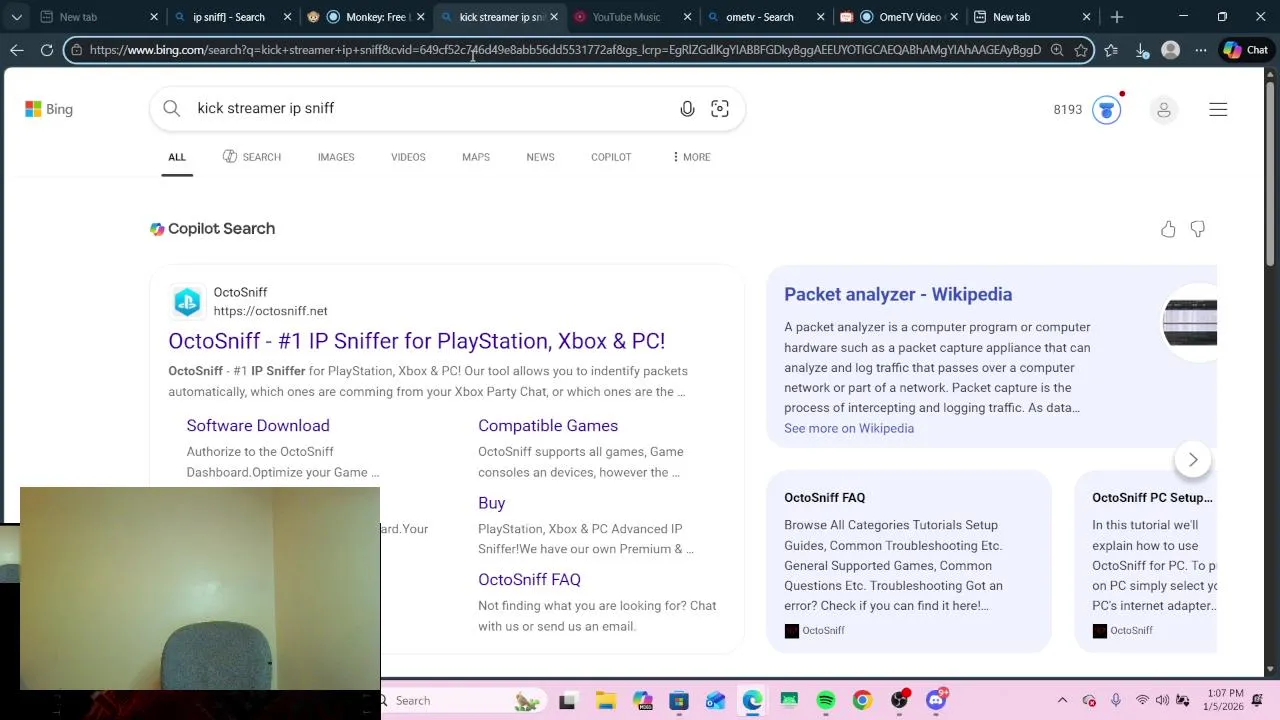Open the Copilot Chat button in Edge
Image resolution: width=1280 pixels, height=720 pixels.
coord(1246,50)
